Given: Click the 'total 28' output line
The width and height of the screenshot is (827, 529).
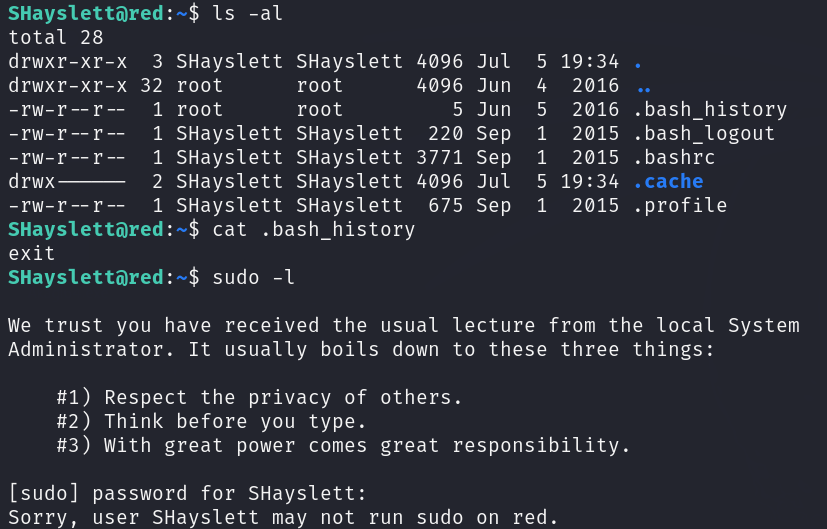Looking at the screenshot, I should (x=56, y=37).
